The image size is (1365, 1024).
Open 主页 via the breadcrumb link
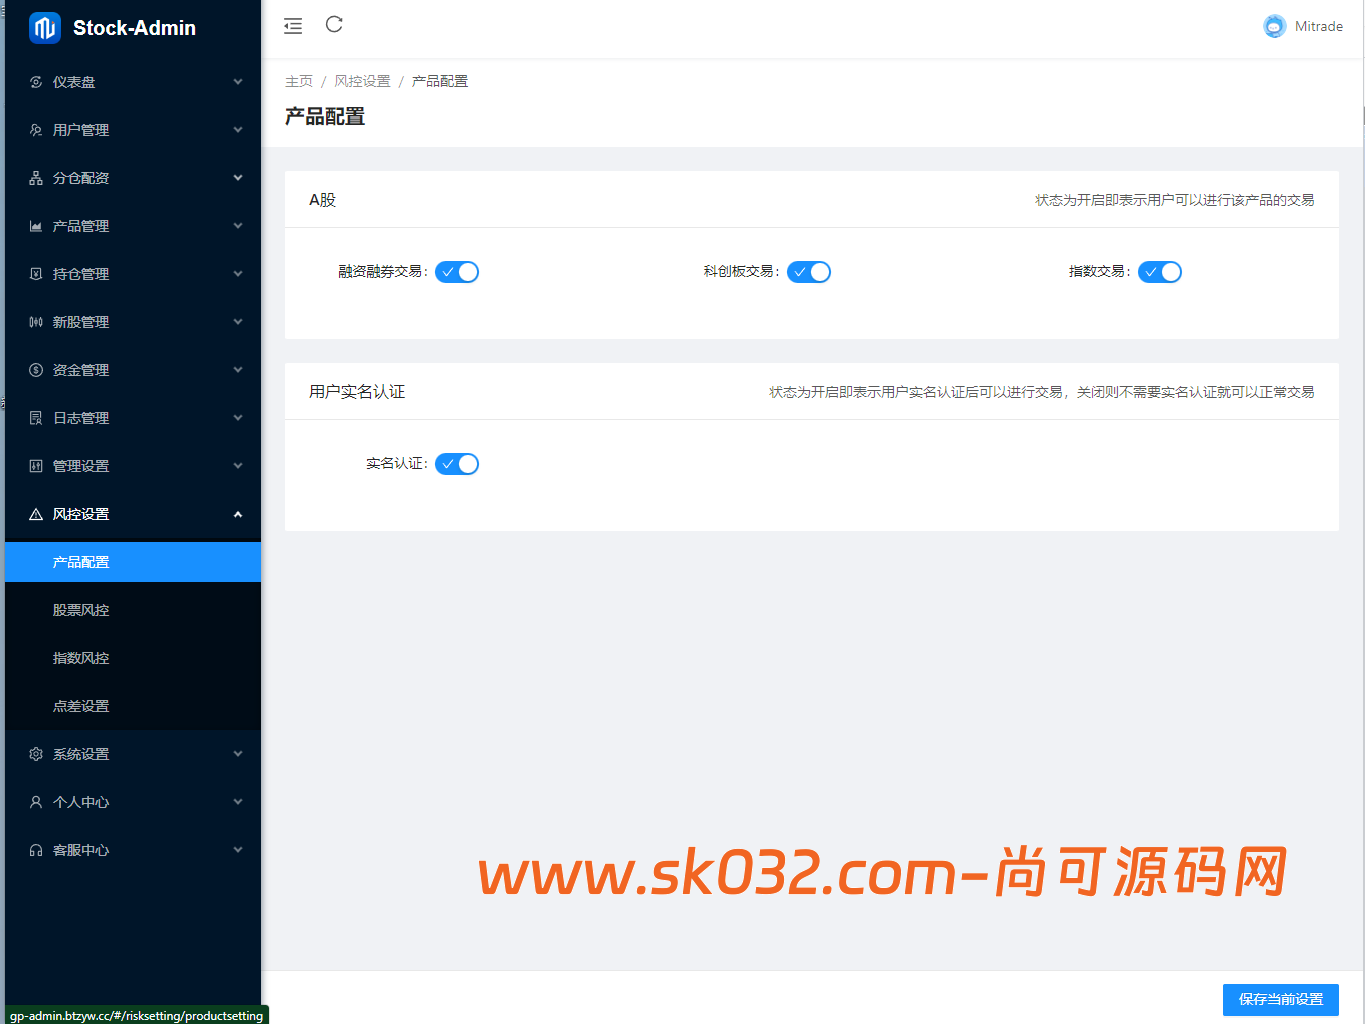click(299, 80)
